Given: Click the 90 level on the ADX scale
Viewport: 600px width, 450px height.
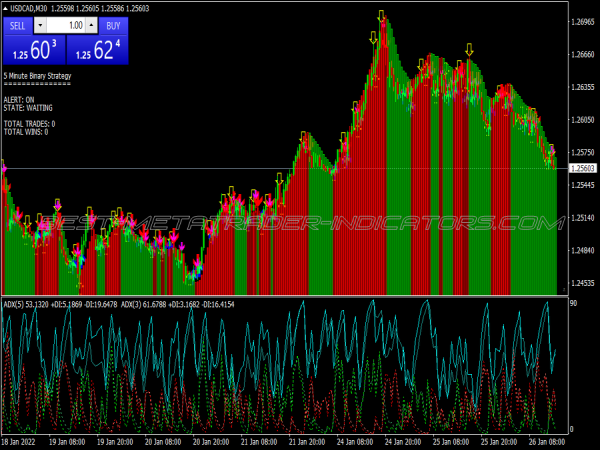Looking at the screenshot, I should 574,303.
